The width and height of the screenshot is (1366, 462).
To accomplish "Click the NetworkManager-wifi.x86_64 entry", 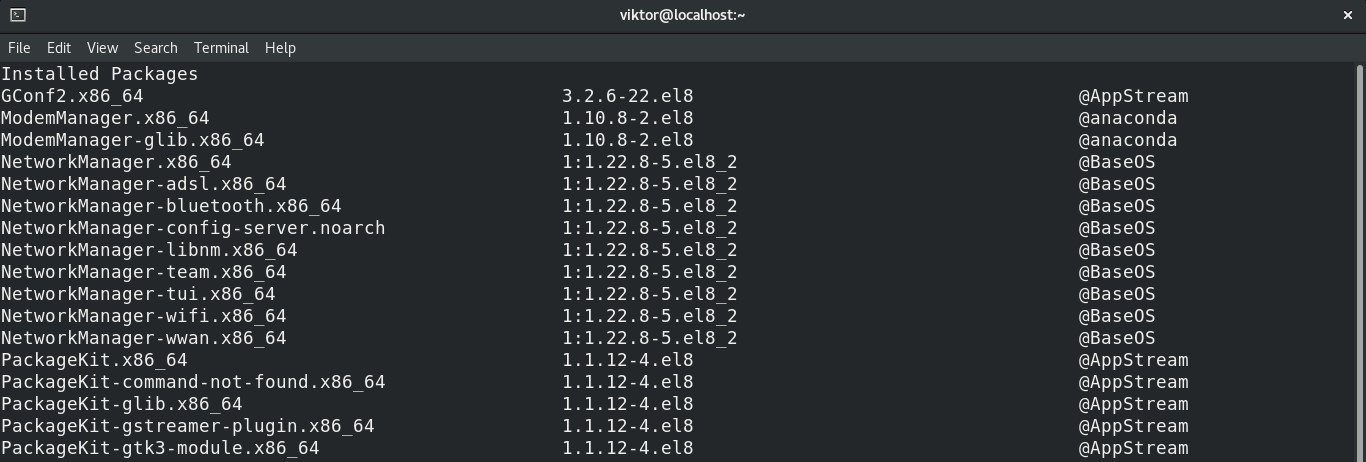I will 144,316.
